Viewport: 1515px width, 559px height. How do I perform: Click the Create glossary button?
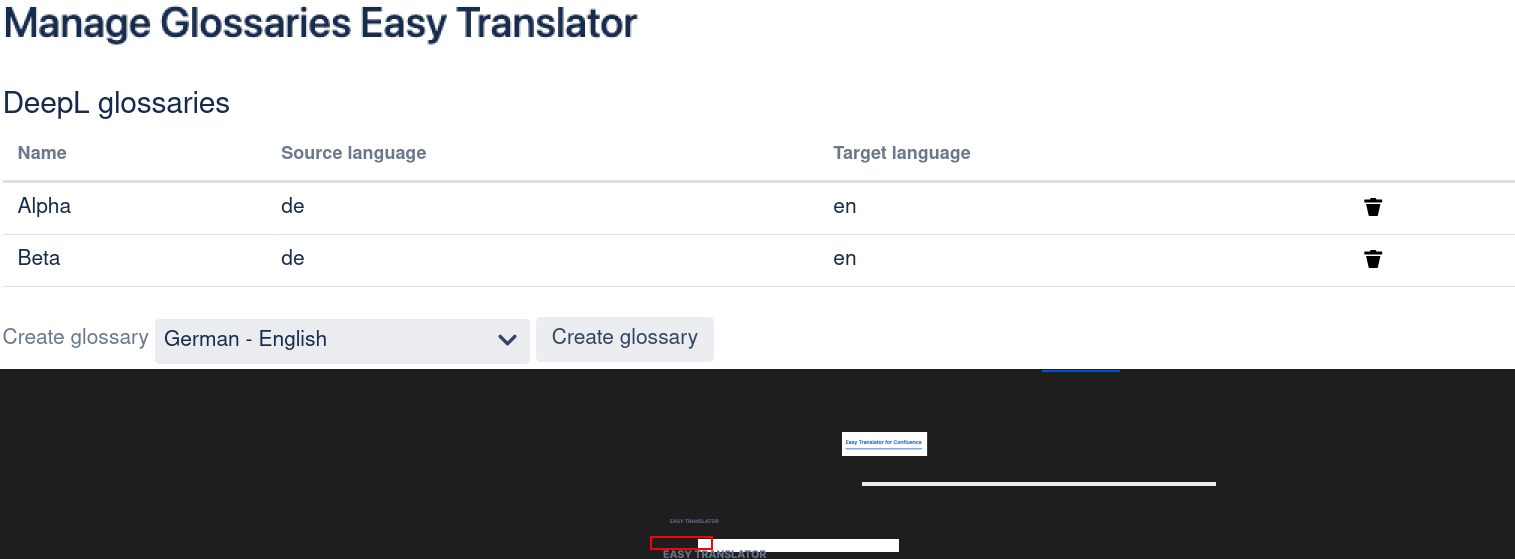(x=624, y=338)
